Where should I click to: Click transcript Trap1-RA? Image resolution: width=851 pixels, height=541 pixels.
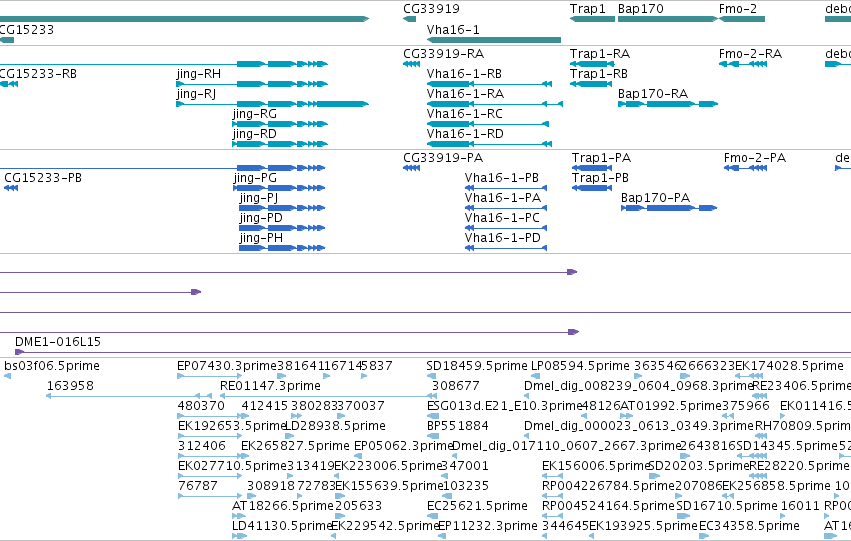(x=591, y=64)
